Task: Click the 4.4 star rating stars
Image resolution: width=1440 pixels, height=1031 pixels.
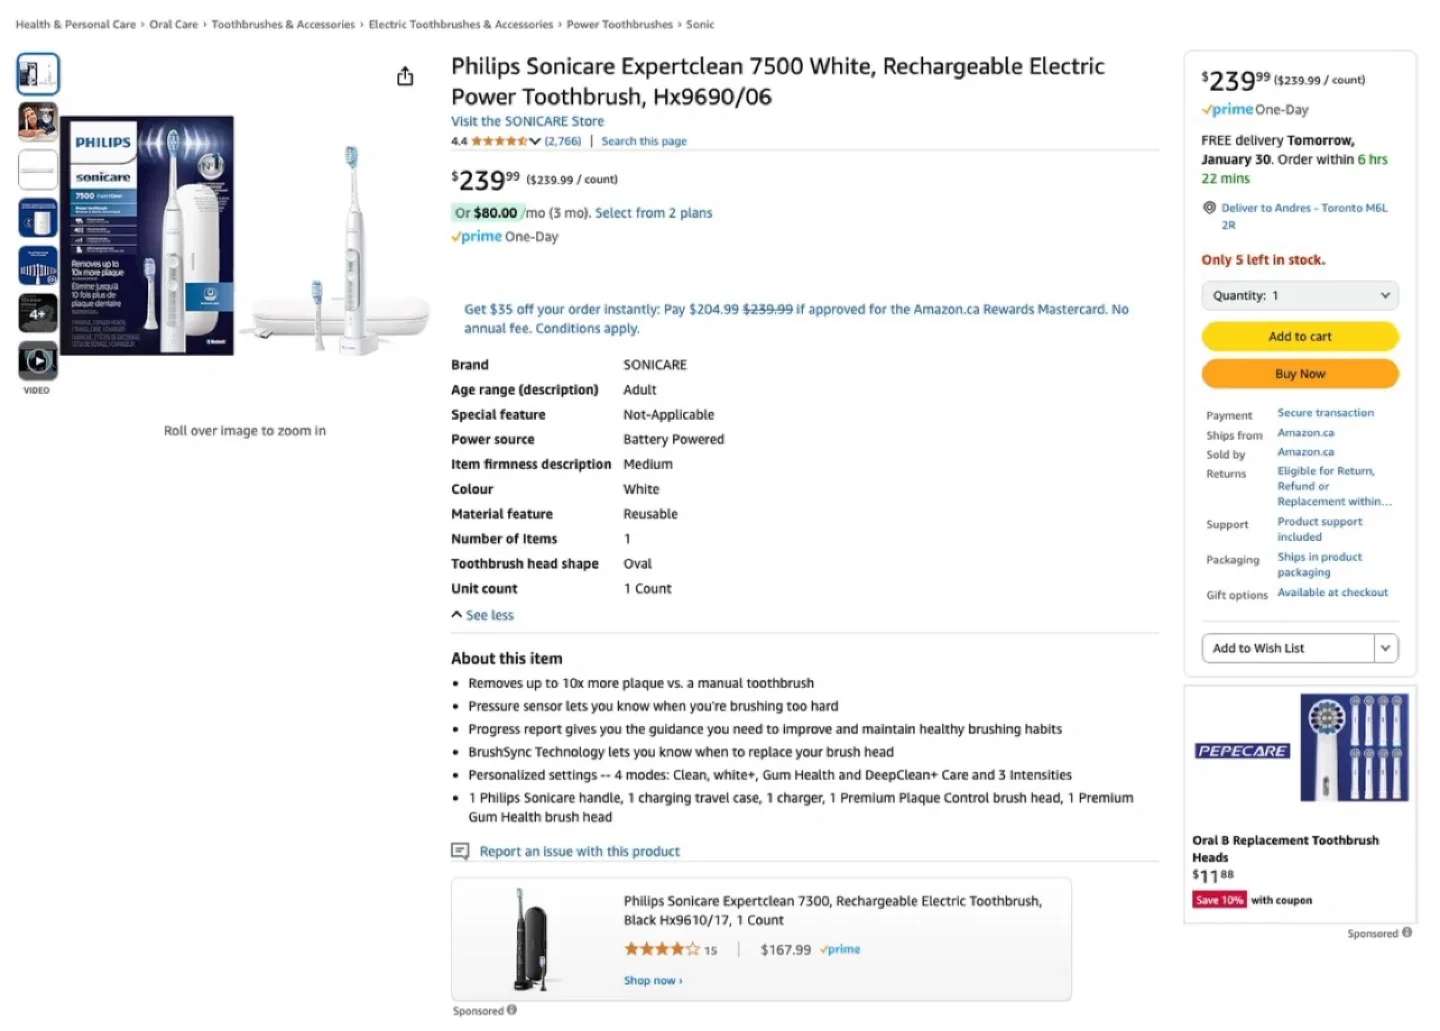Action: pyautogui.click(x=500, y=141)
